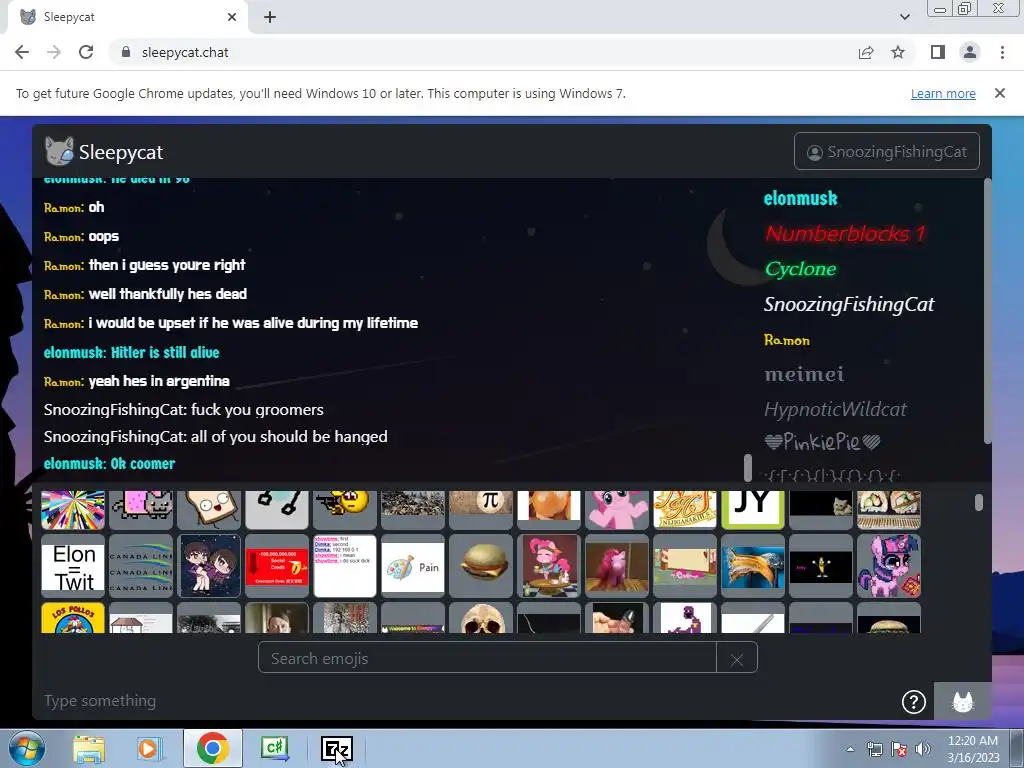Select user meimei in the user list

coord(804,374)
